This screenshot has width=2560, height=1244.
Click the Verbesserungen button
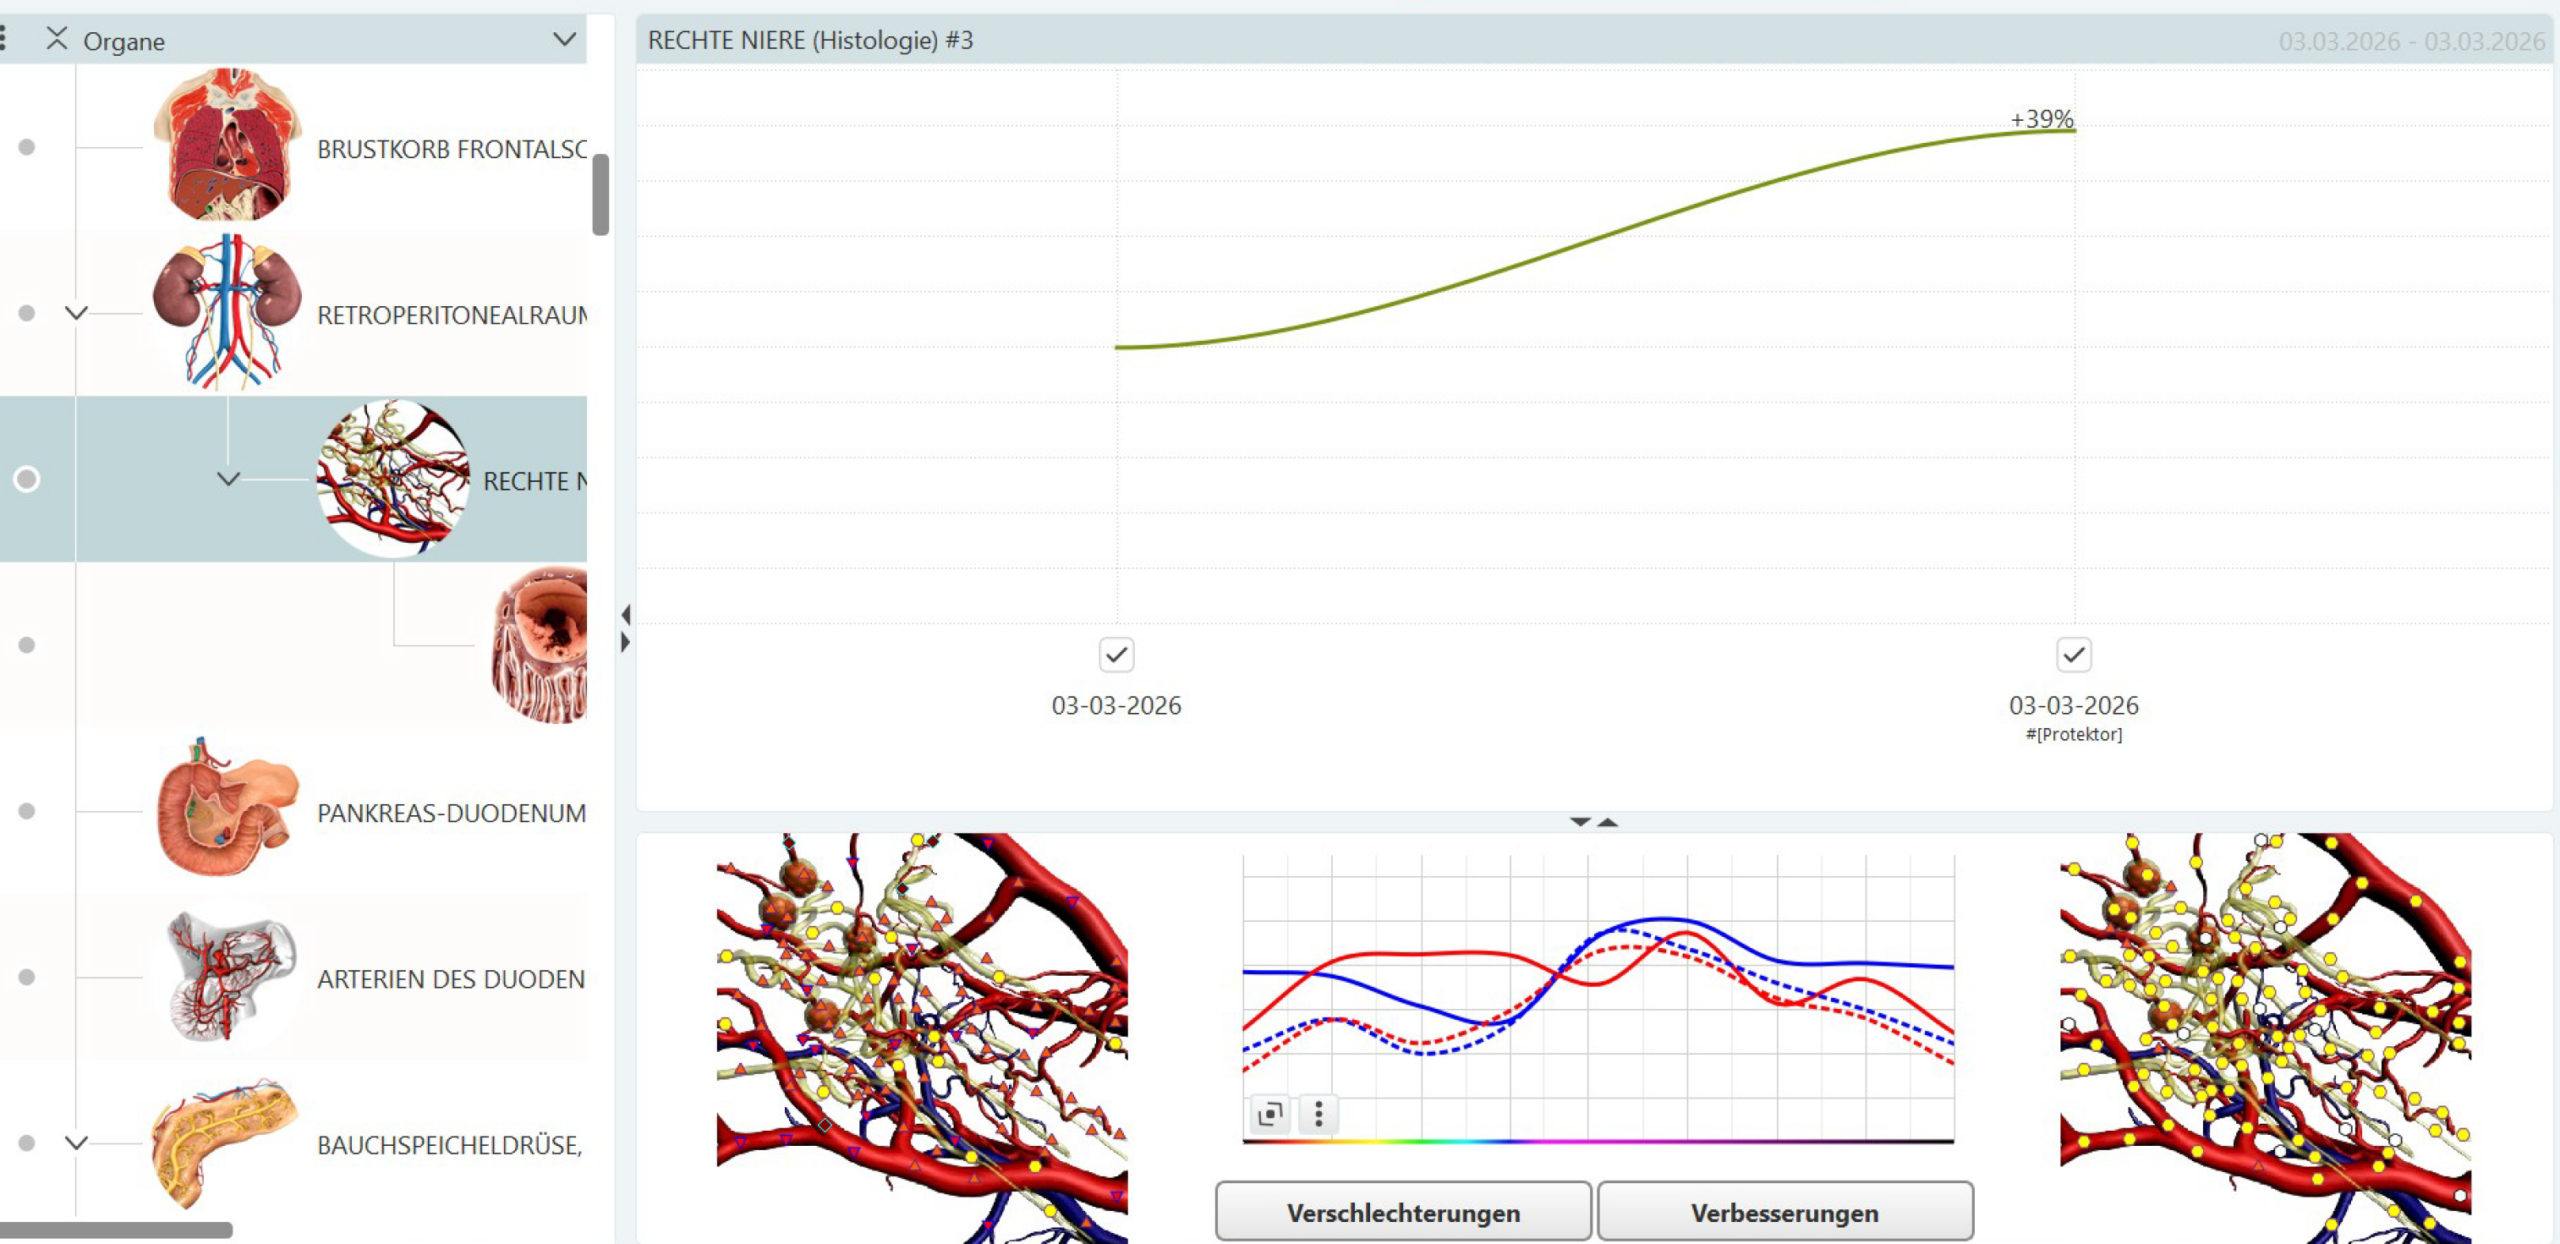[x=1784, y=1212]
